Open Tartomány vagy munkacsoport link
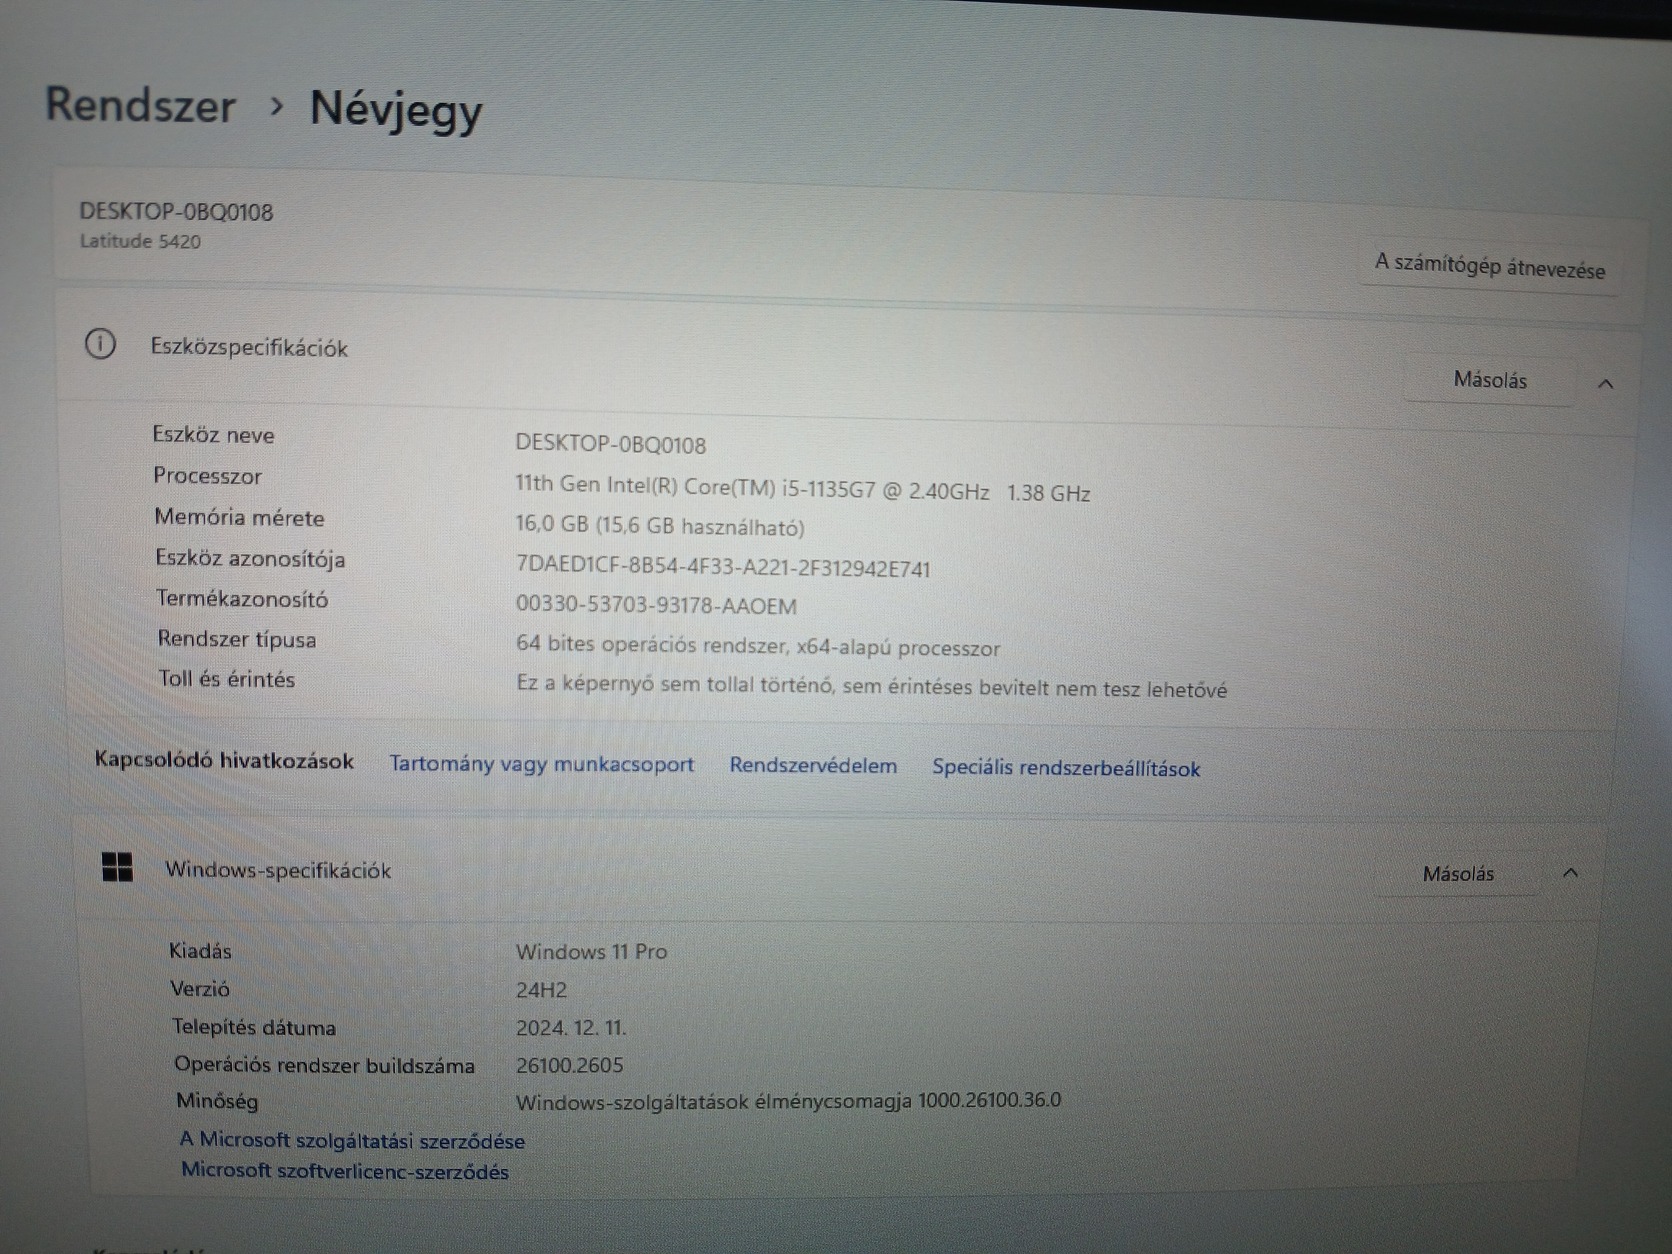This screenshot has width=1672, height=1254. [x=541, y=764]
